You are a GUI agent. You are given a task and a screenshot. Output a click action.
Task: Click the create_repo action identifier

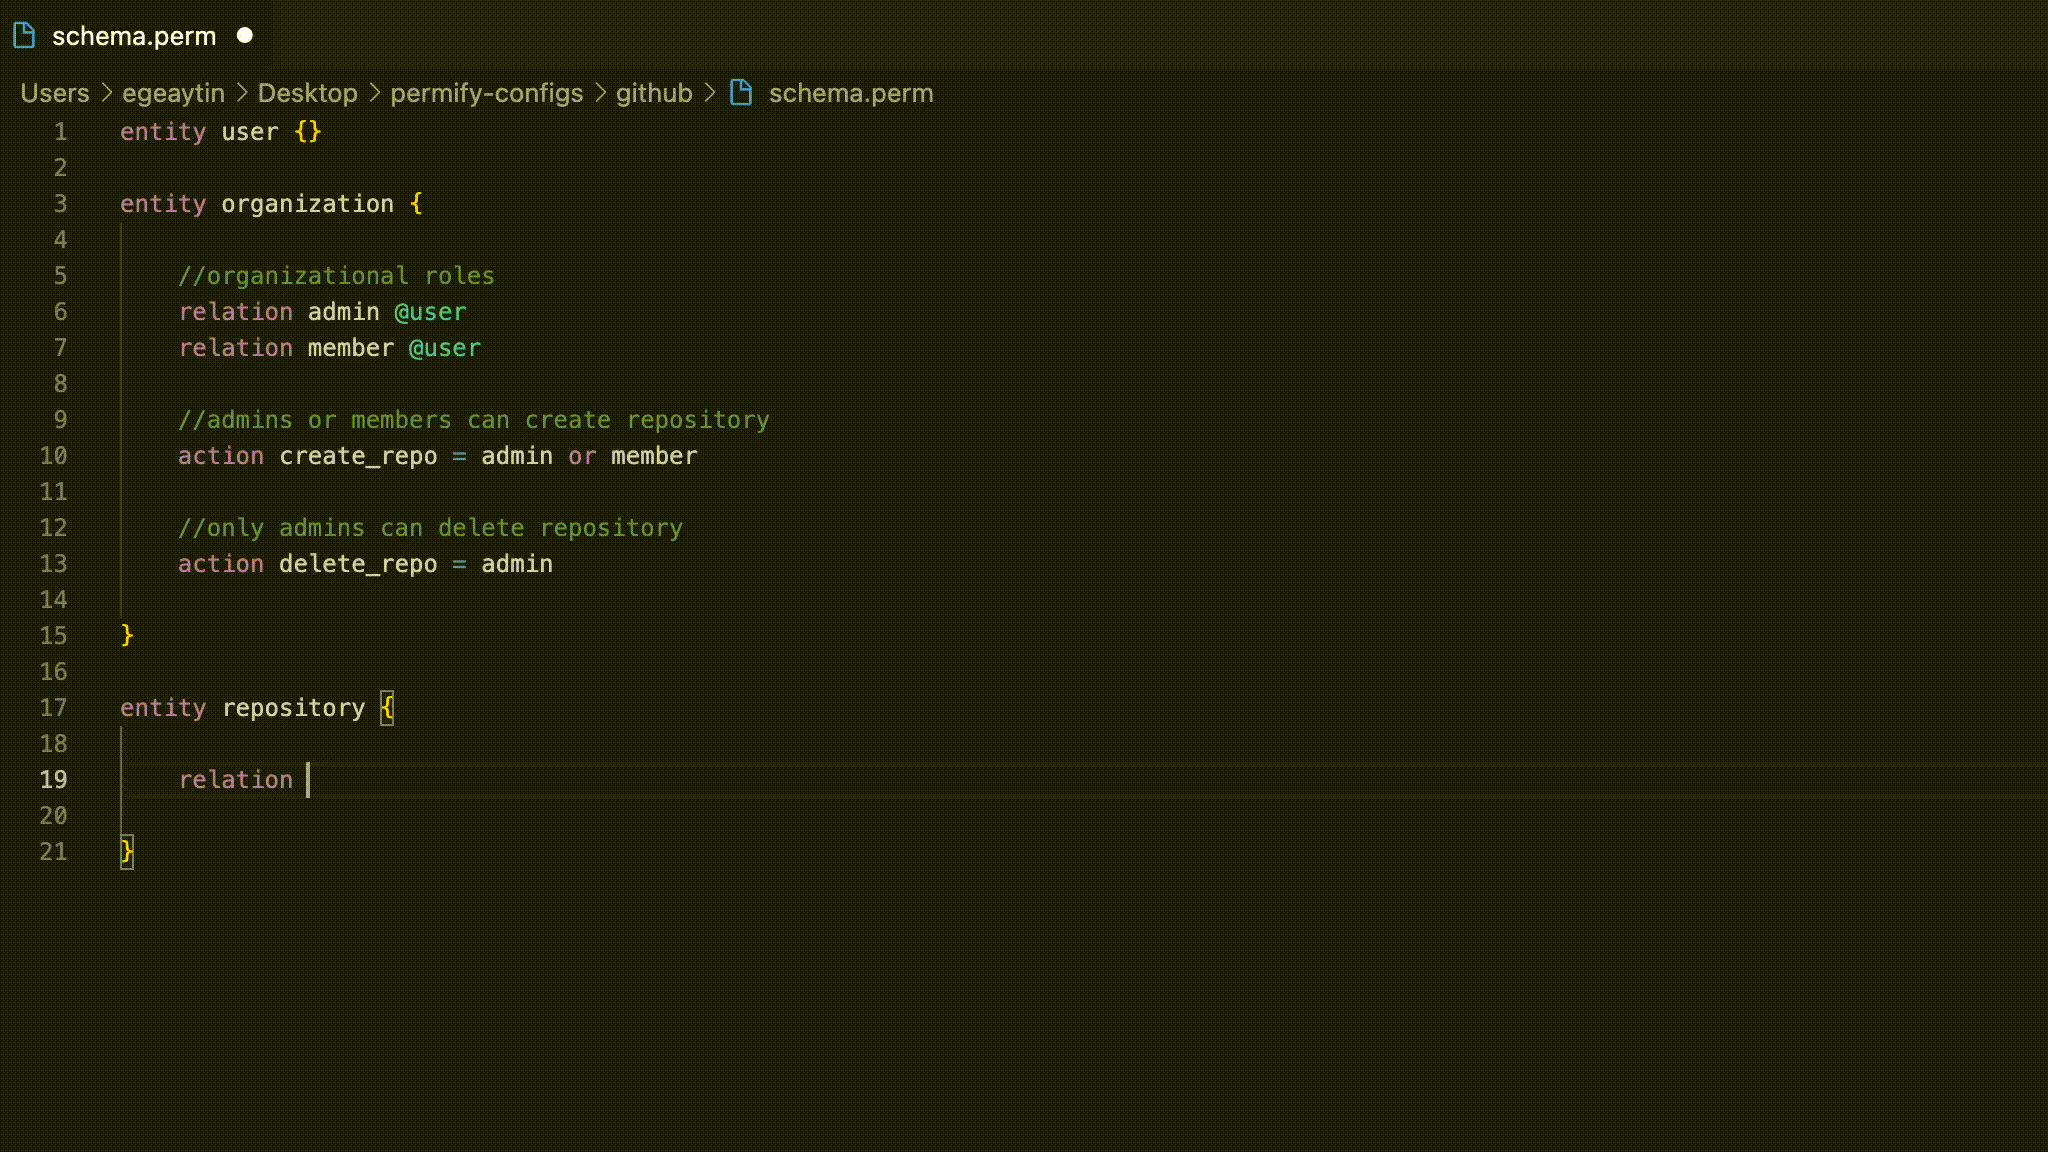[357, 456]
